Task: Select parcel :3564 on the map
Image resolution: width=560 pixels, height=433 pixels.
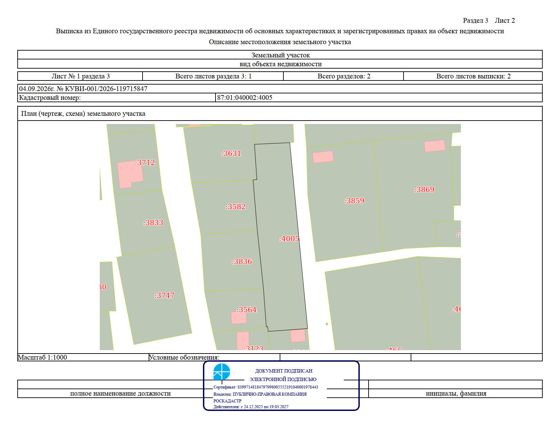Action: click(246, 309)
